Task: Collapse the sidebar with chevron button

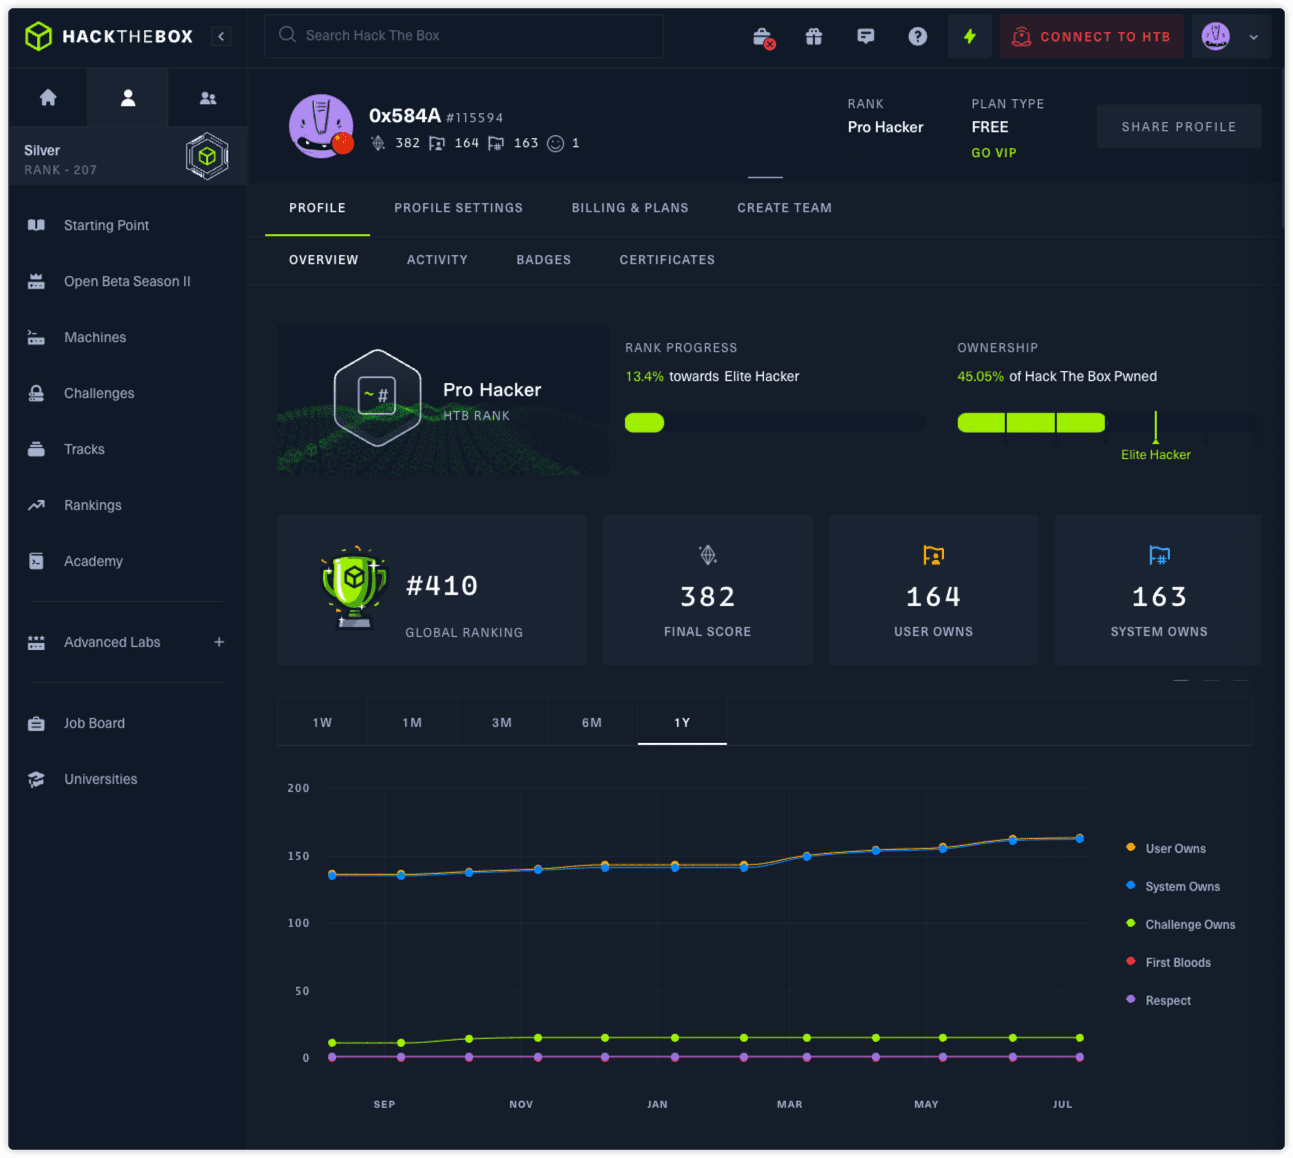Action: tap(221, 37)
